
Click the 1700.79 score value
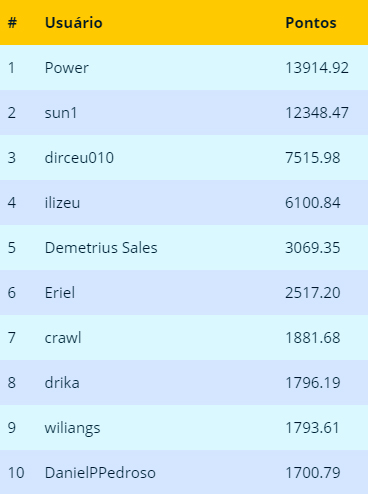click(x=313, y=473)
